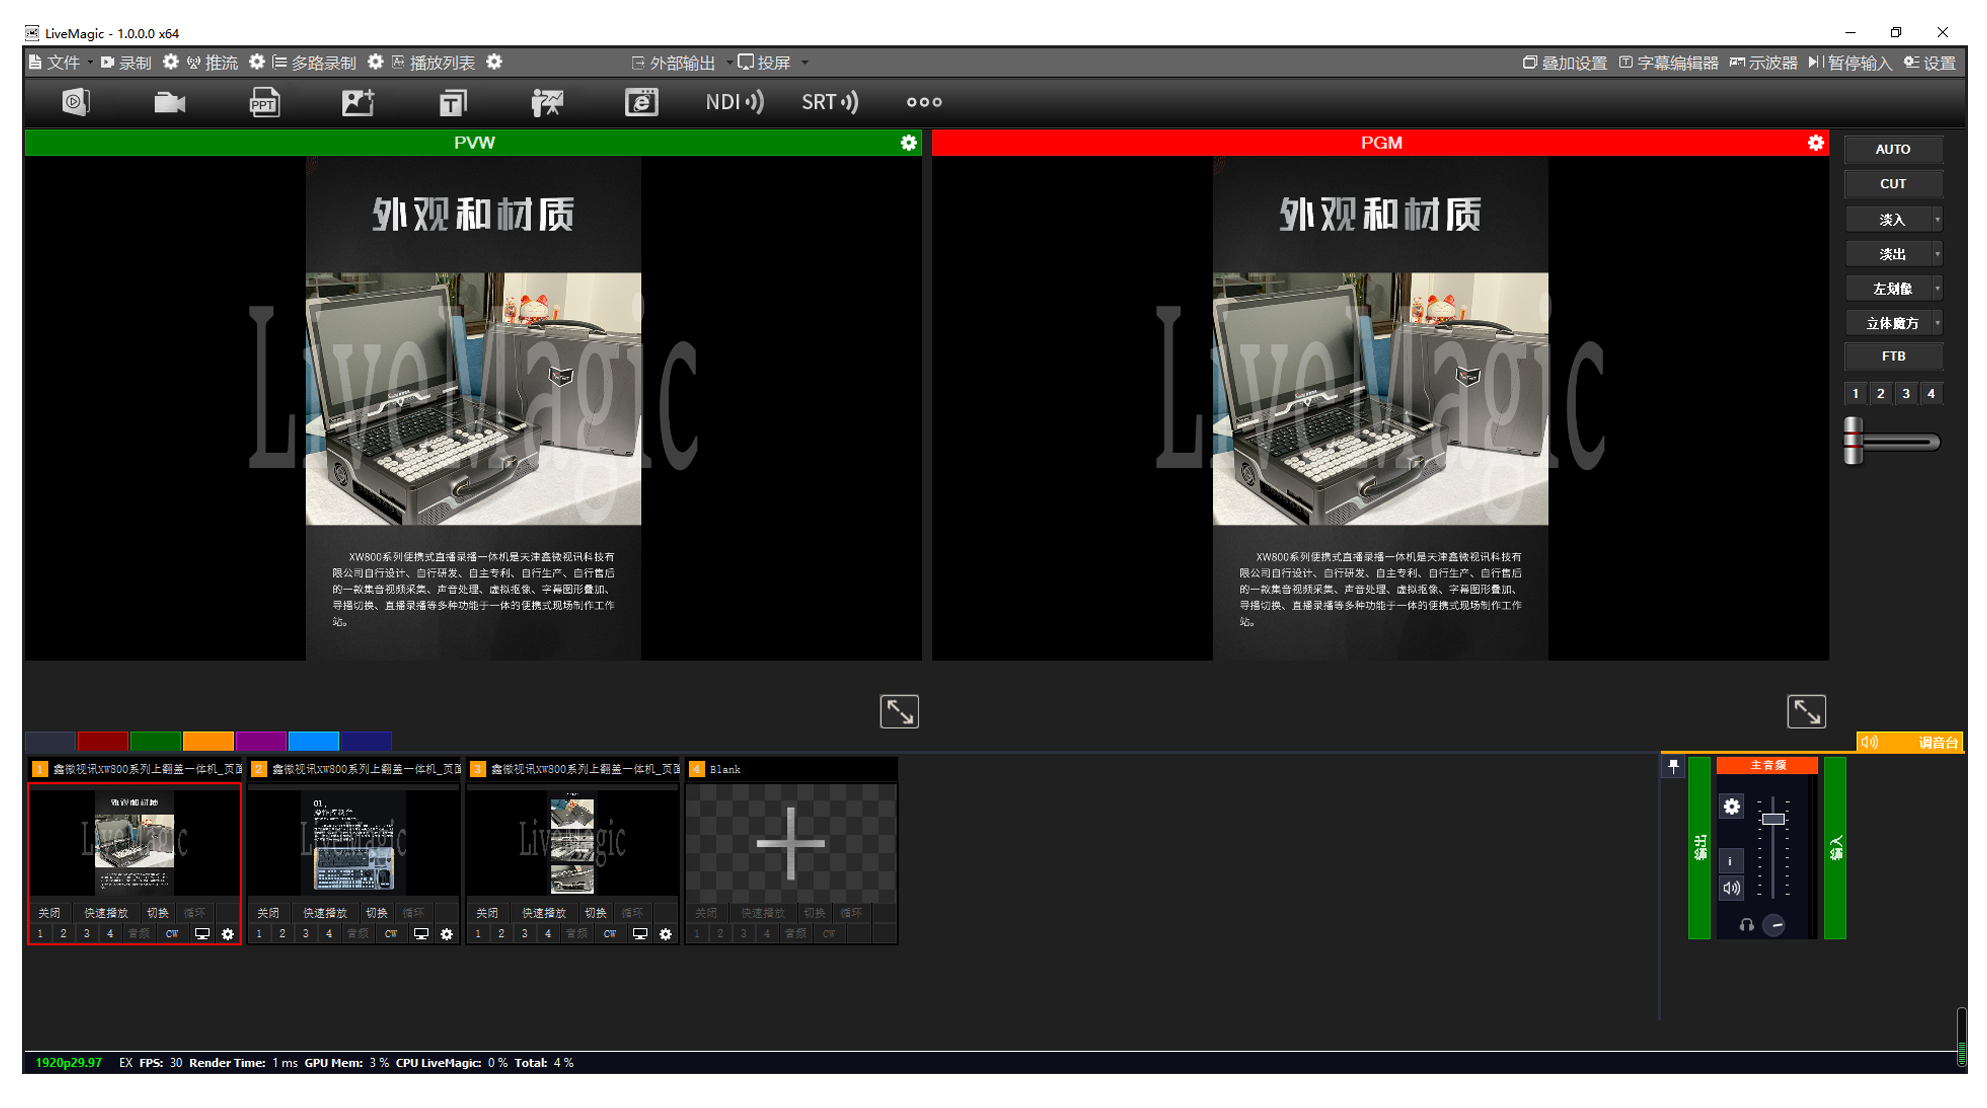Viewport: 1987px width, 1108px height.
Task: Show master audio info button
Action: (x=1731, y=861)
